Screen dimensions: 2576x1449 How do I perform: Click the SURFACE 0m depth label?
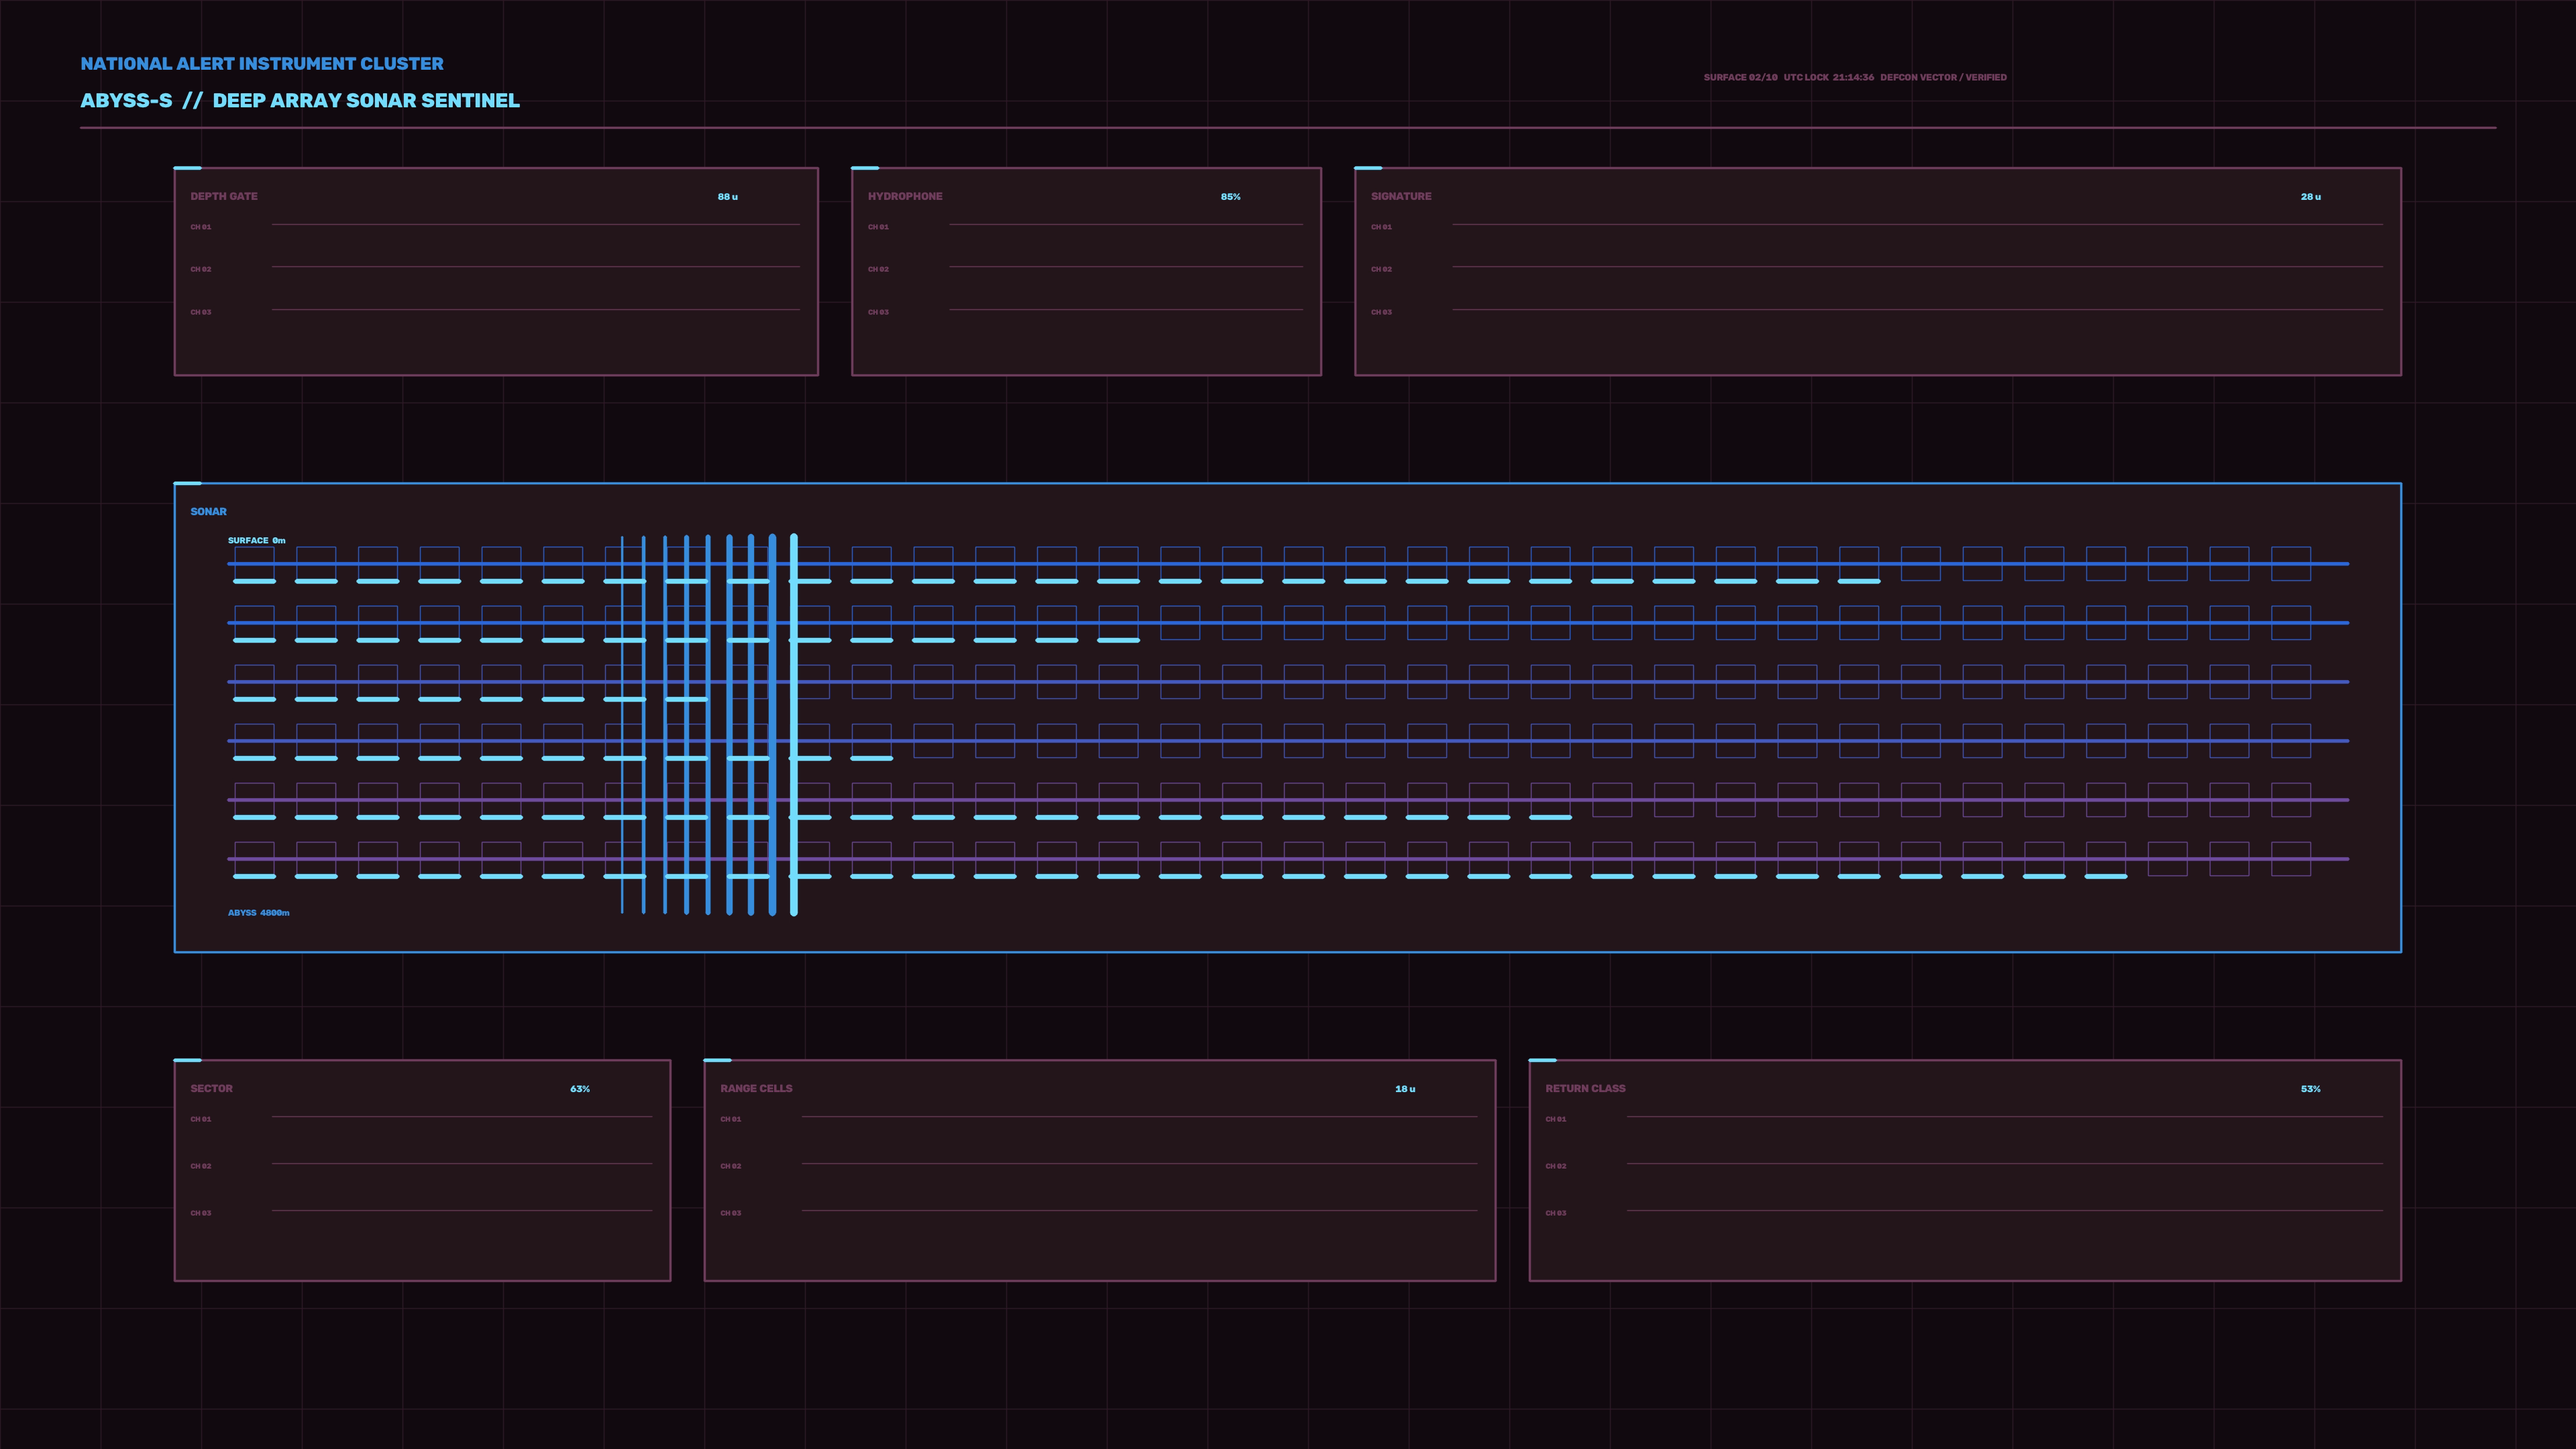(x=257, y=540)
